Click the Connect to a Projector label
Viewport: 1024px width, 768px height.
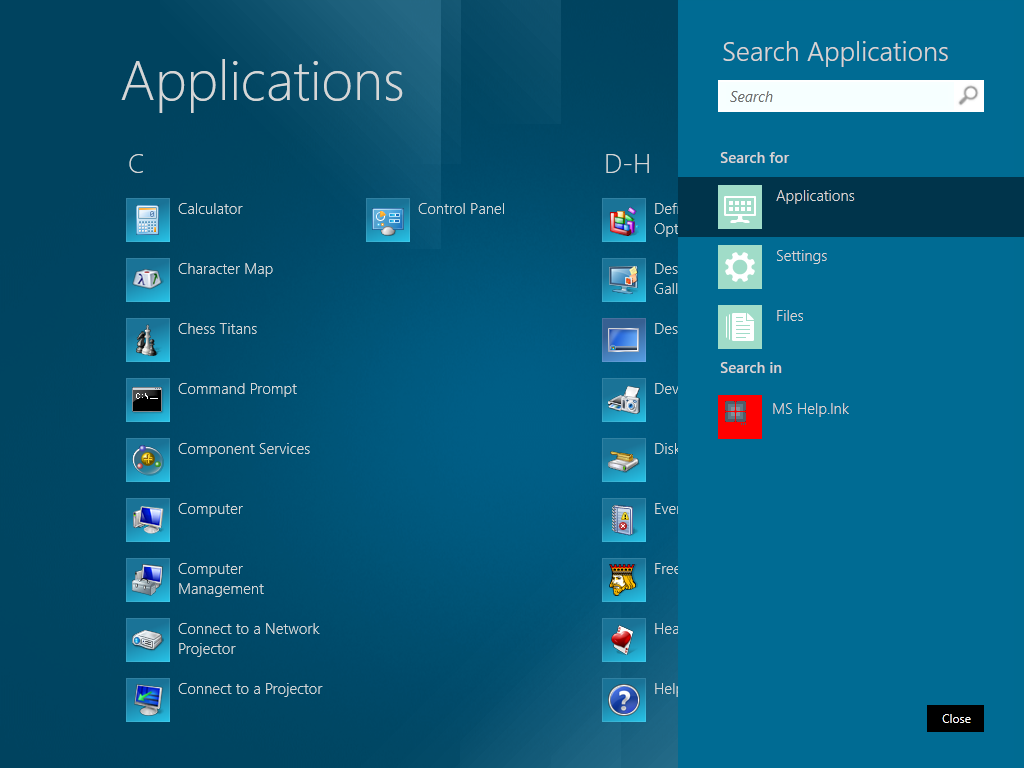point(250,689)
